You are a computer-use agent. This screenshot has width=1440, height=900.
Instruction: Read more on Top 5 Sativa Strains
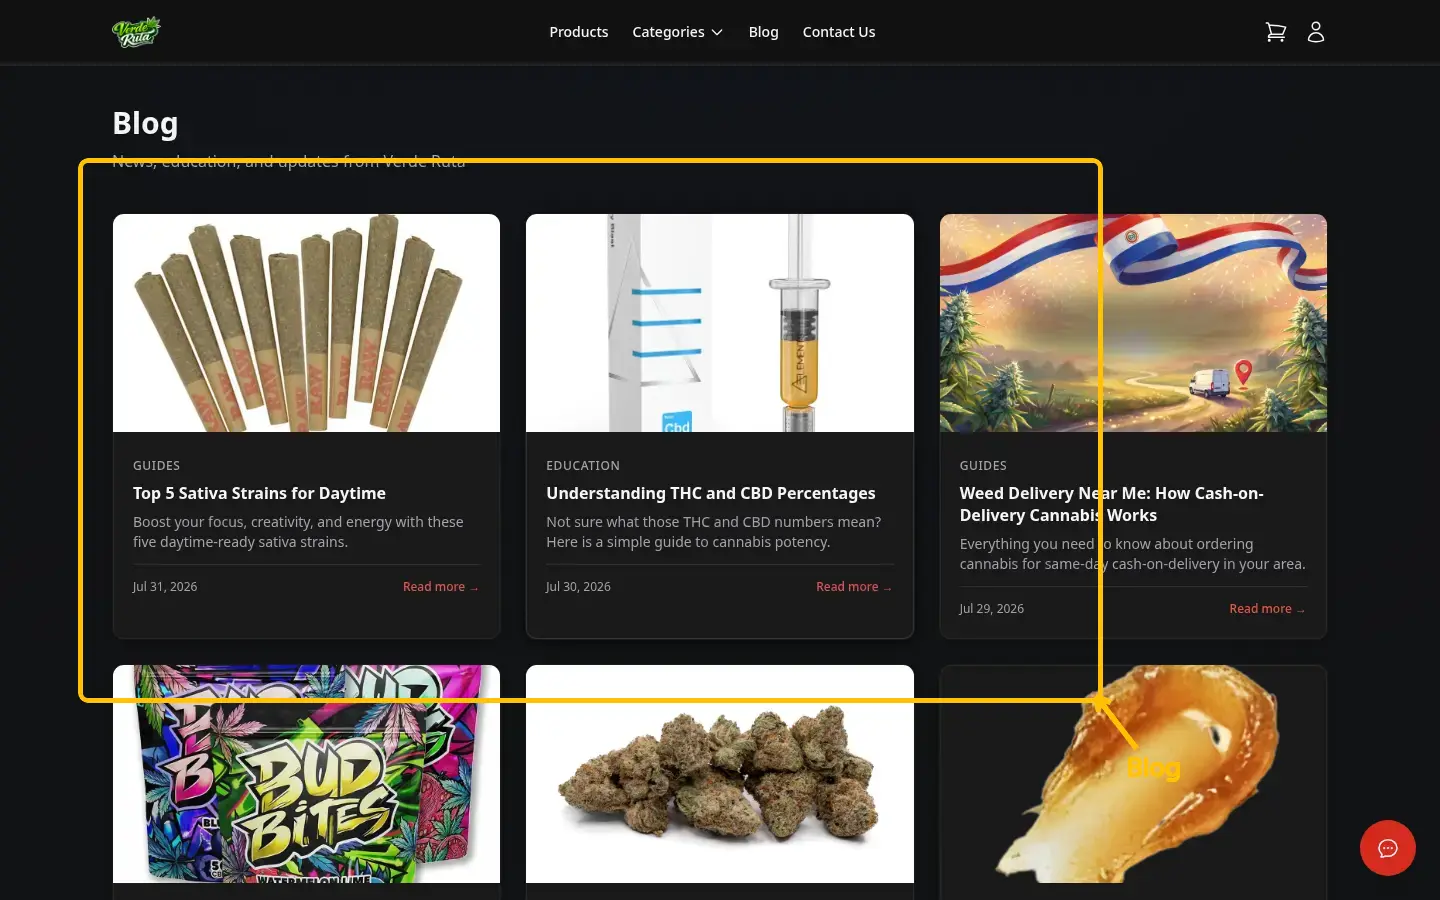[441, 587]
